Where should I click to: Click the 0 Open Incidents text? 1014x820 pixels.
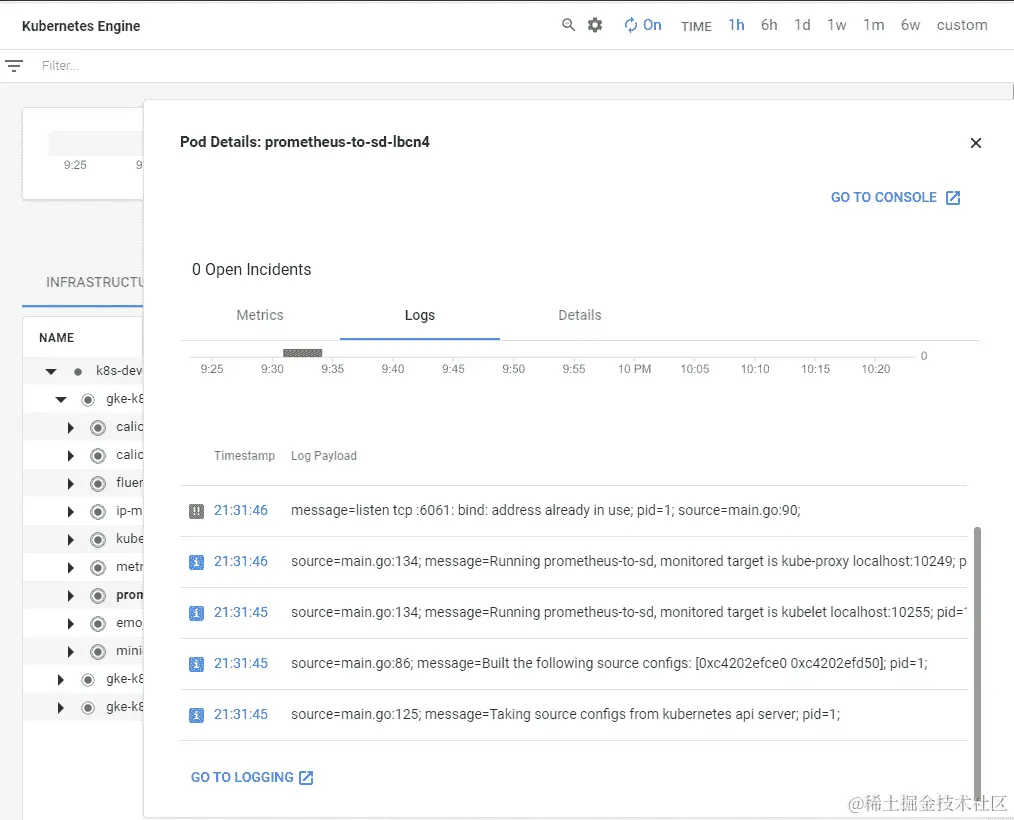(252, 270)
